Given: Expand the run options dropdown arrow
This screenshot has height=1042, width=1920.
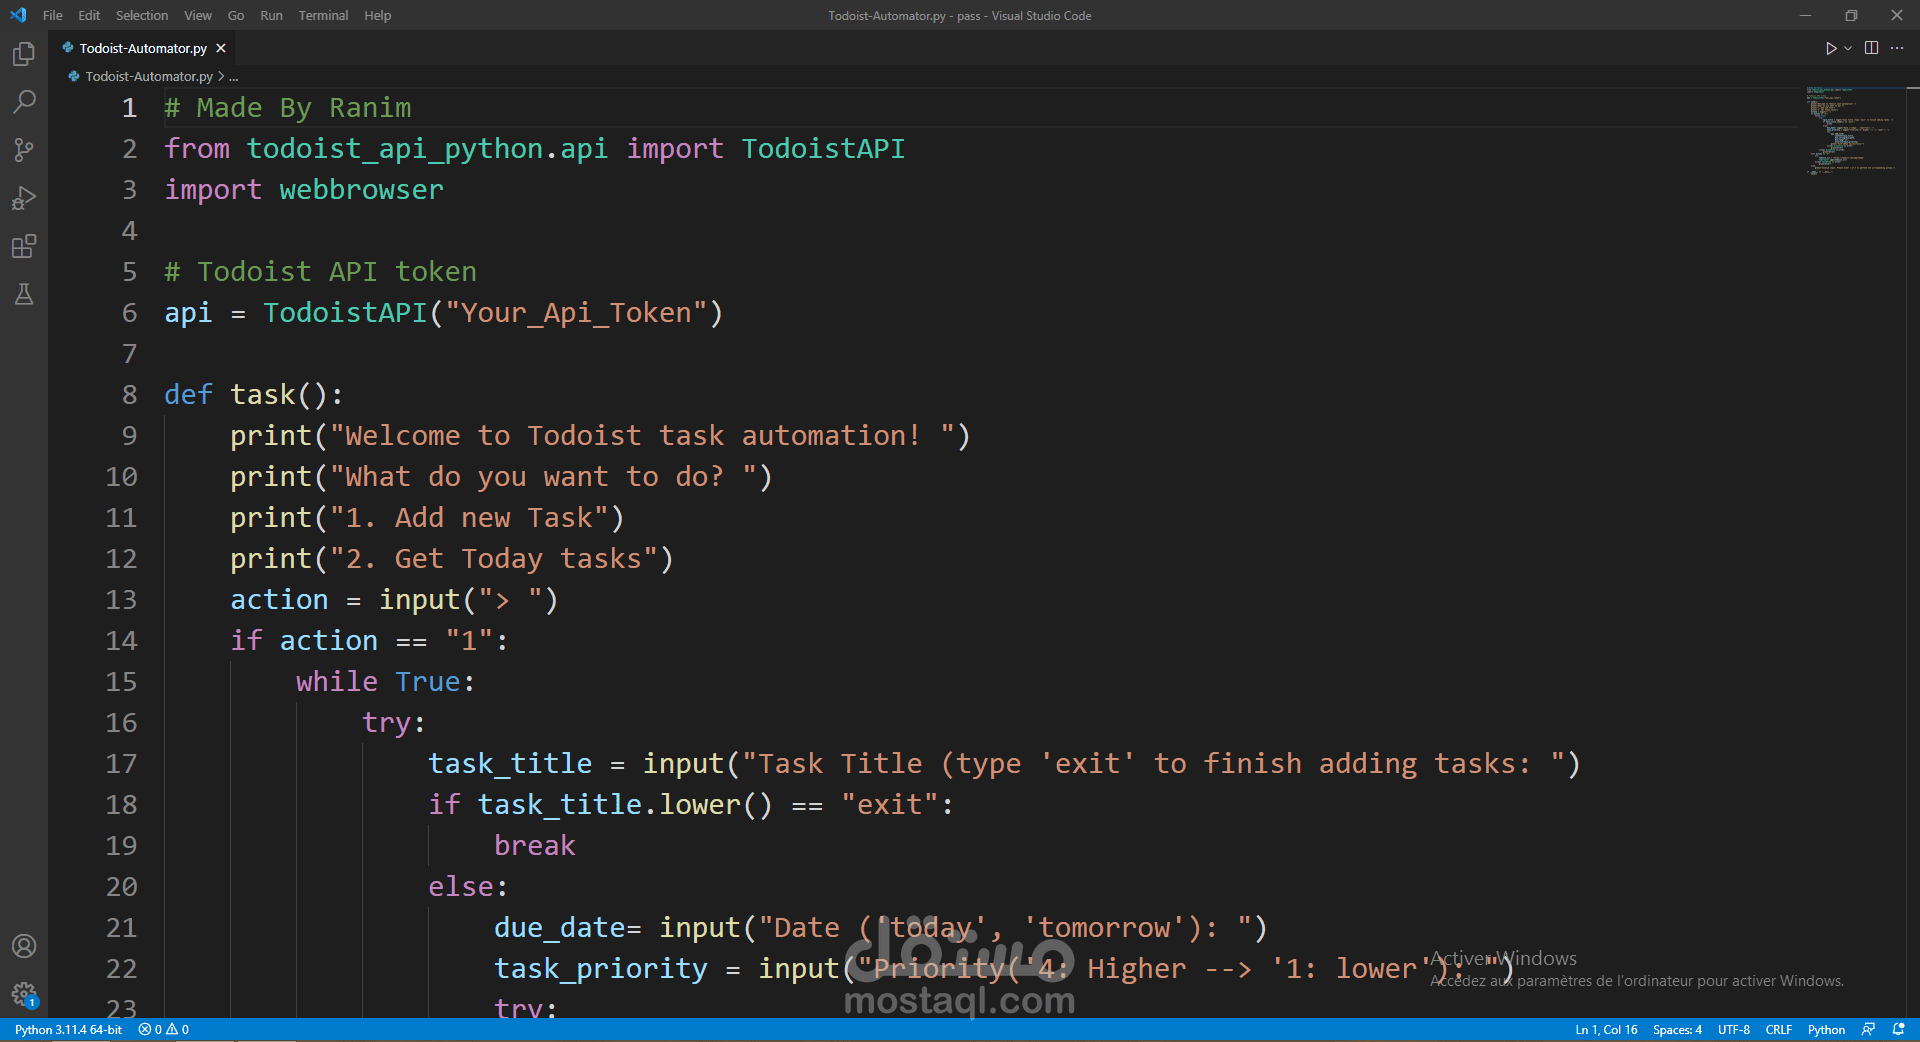Looking at the screenshot, I should (1848, 48).
